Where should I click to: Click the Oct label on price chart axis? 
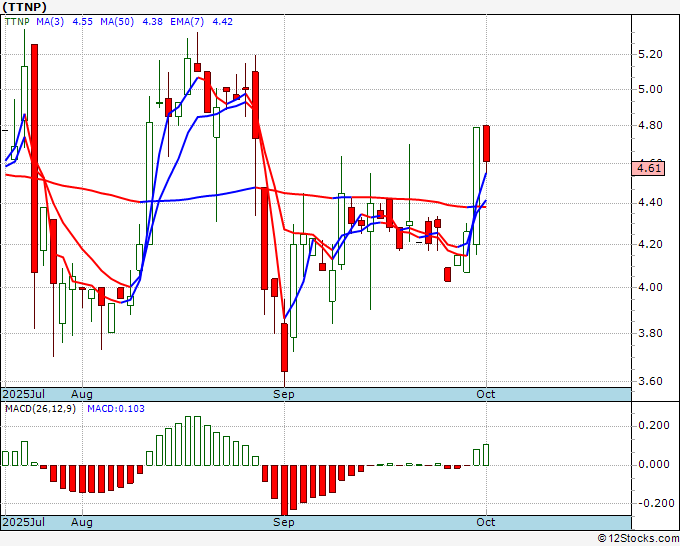[x=486, y=394]
